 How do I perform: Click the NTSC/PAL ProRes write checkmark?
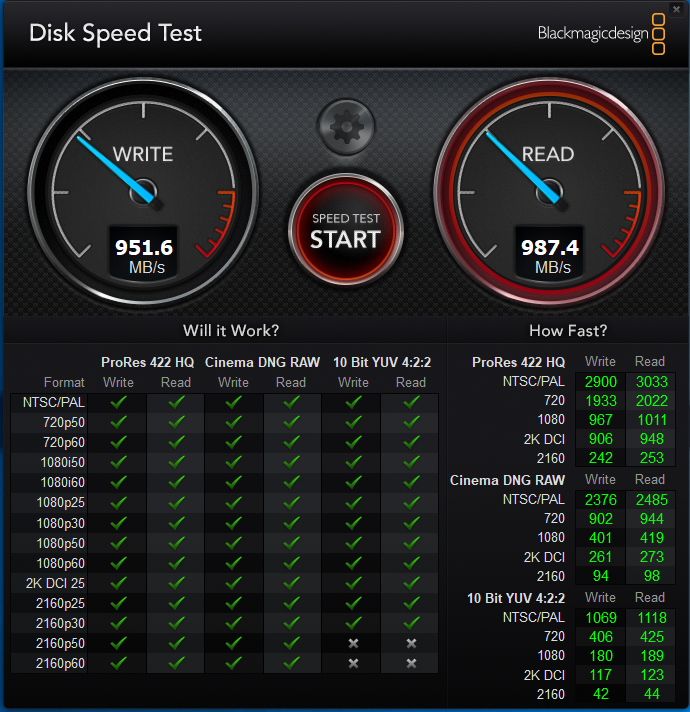[118, 402]
